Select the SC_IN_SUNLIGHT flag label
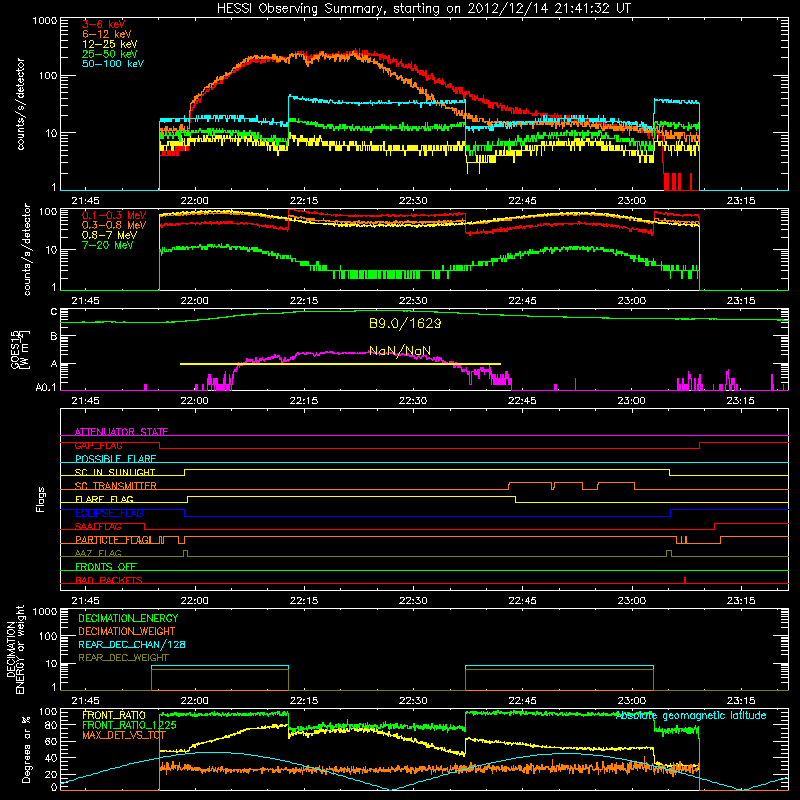This screenshot has height=800, width=800. pos(115,472)
